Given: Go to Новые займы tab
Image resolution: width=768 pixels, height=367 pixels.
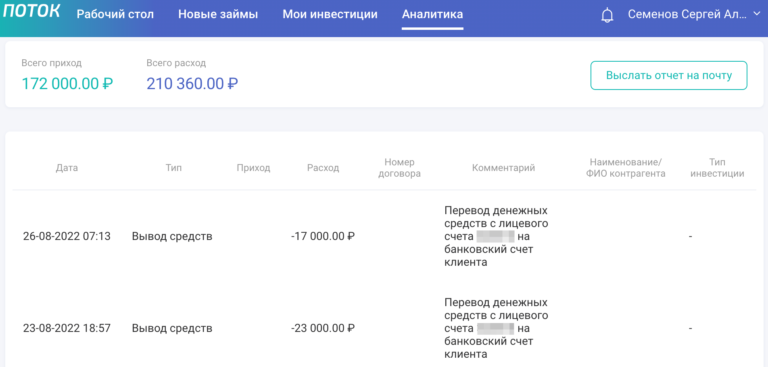Looking at the screenshot, I should [218, 15].
